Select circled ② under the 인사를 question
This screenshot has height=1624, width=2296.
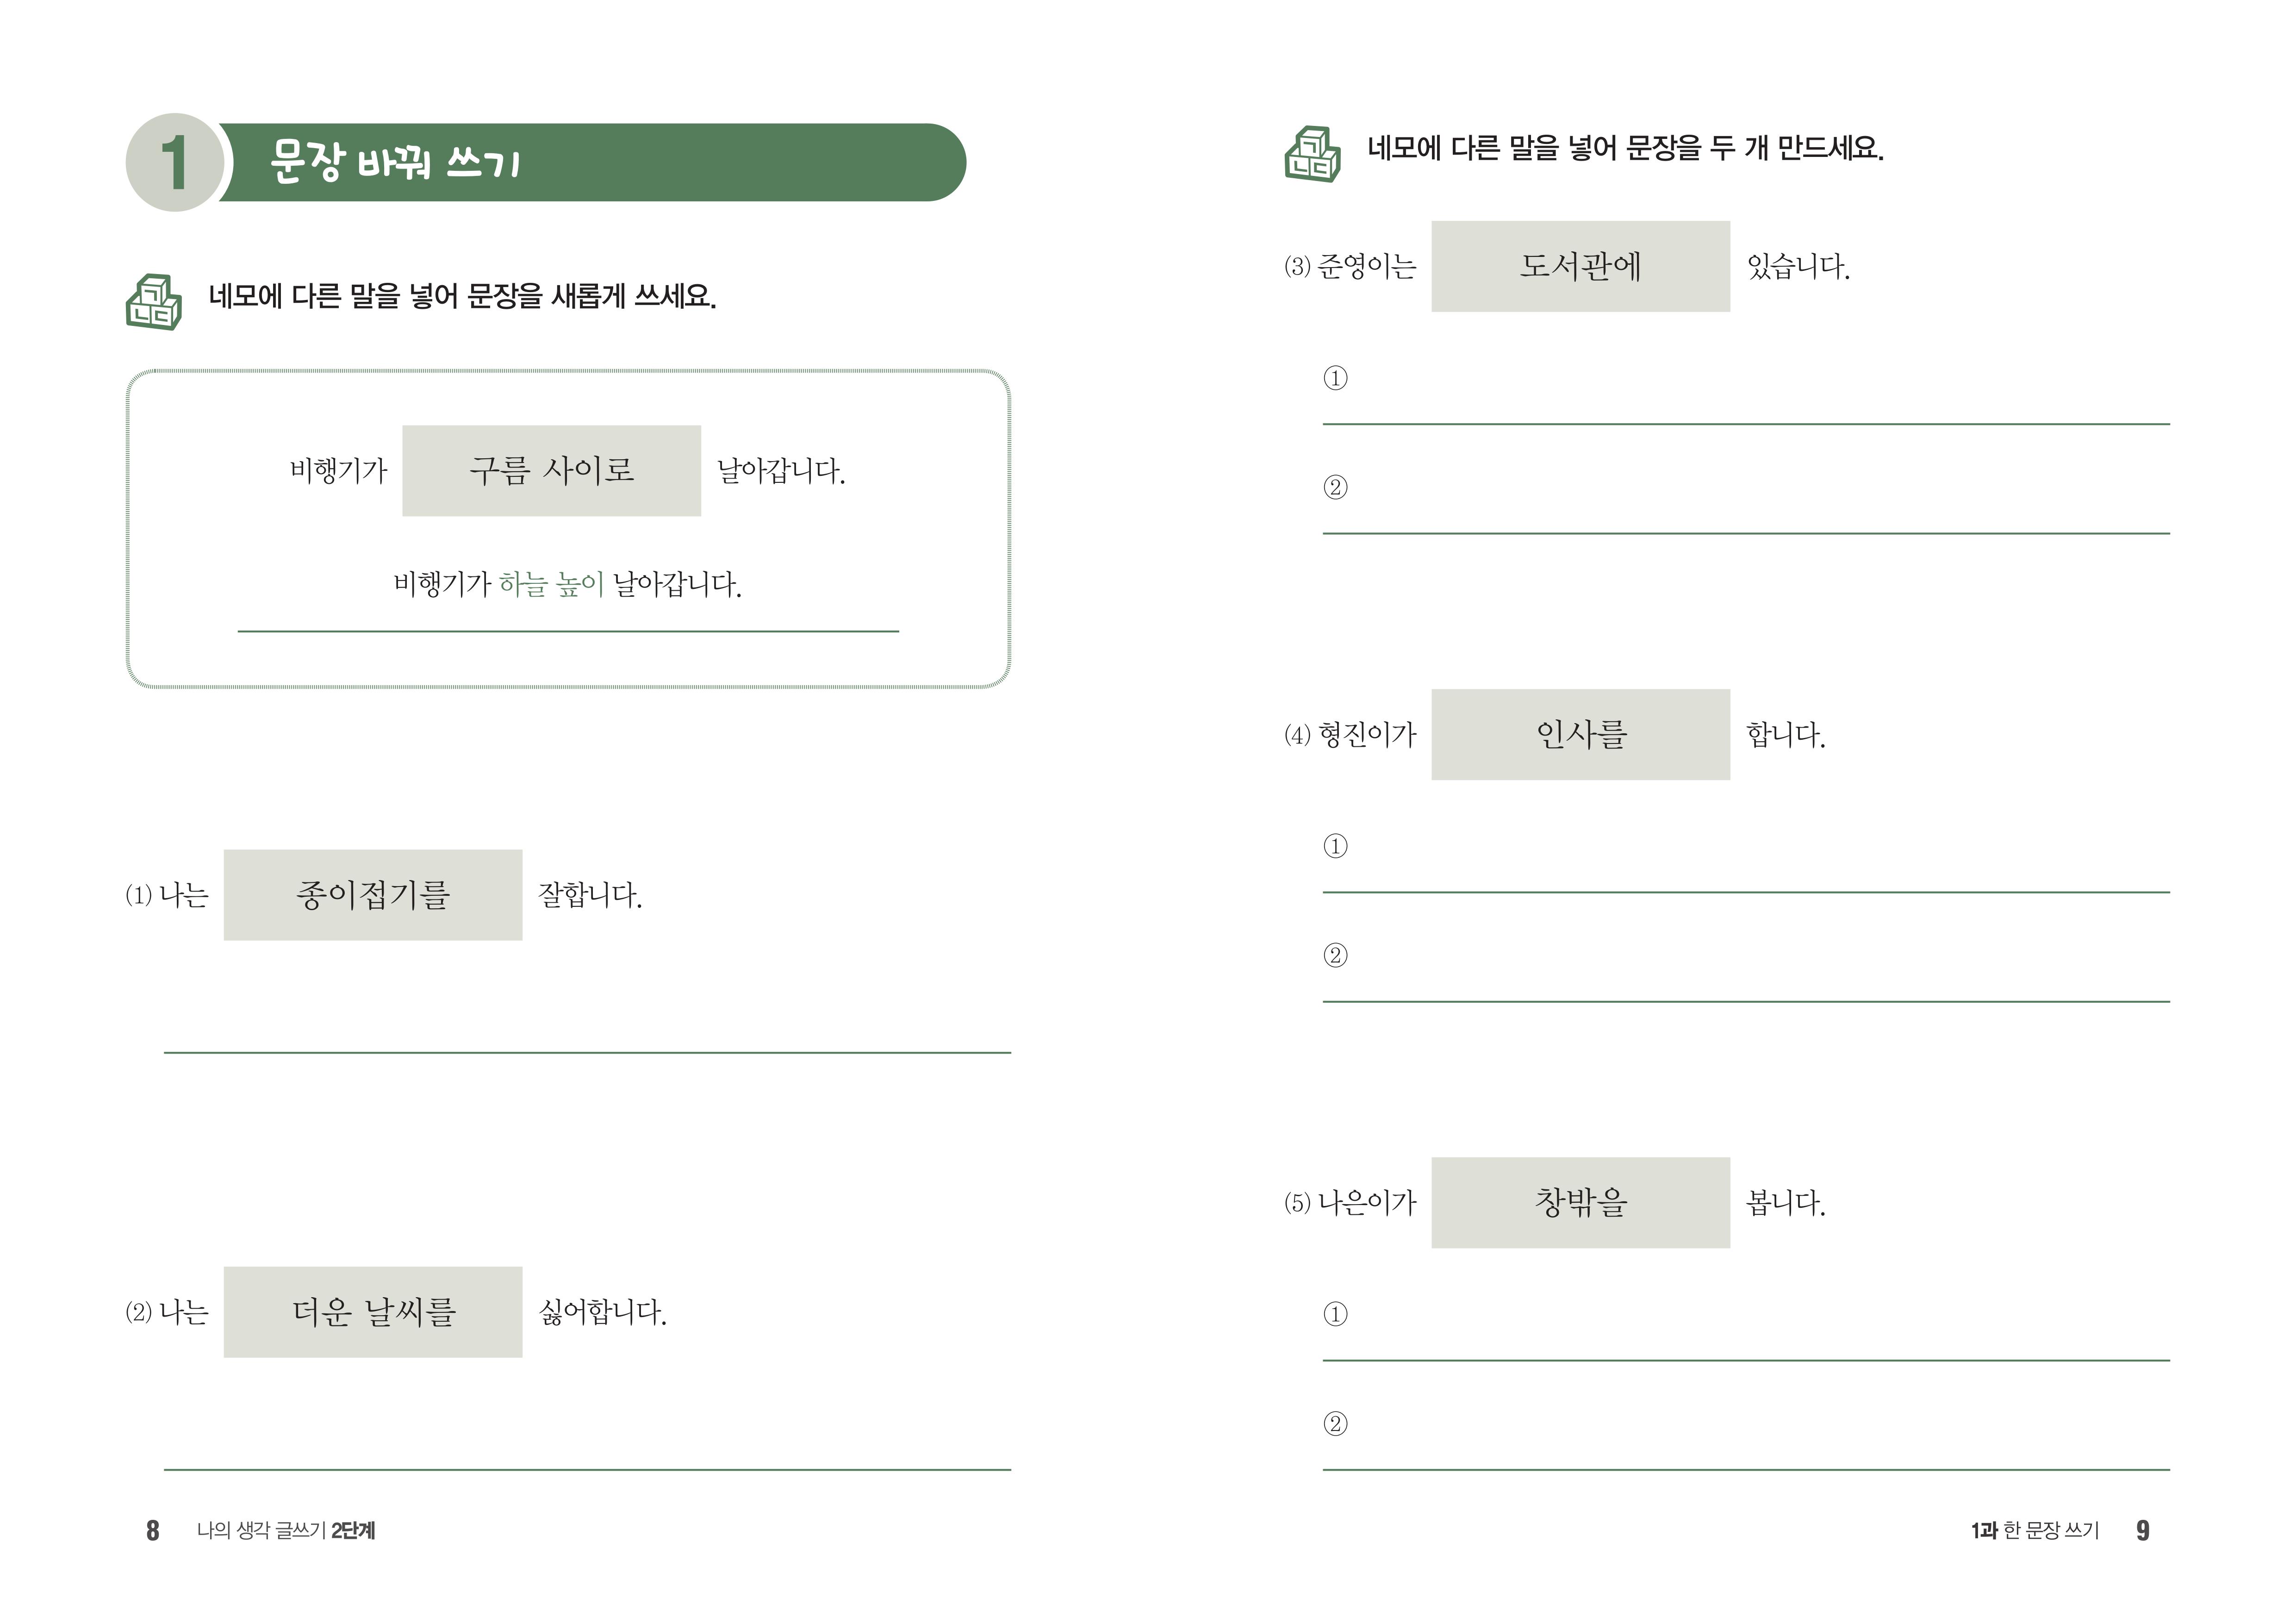click(1335, 955)
